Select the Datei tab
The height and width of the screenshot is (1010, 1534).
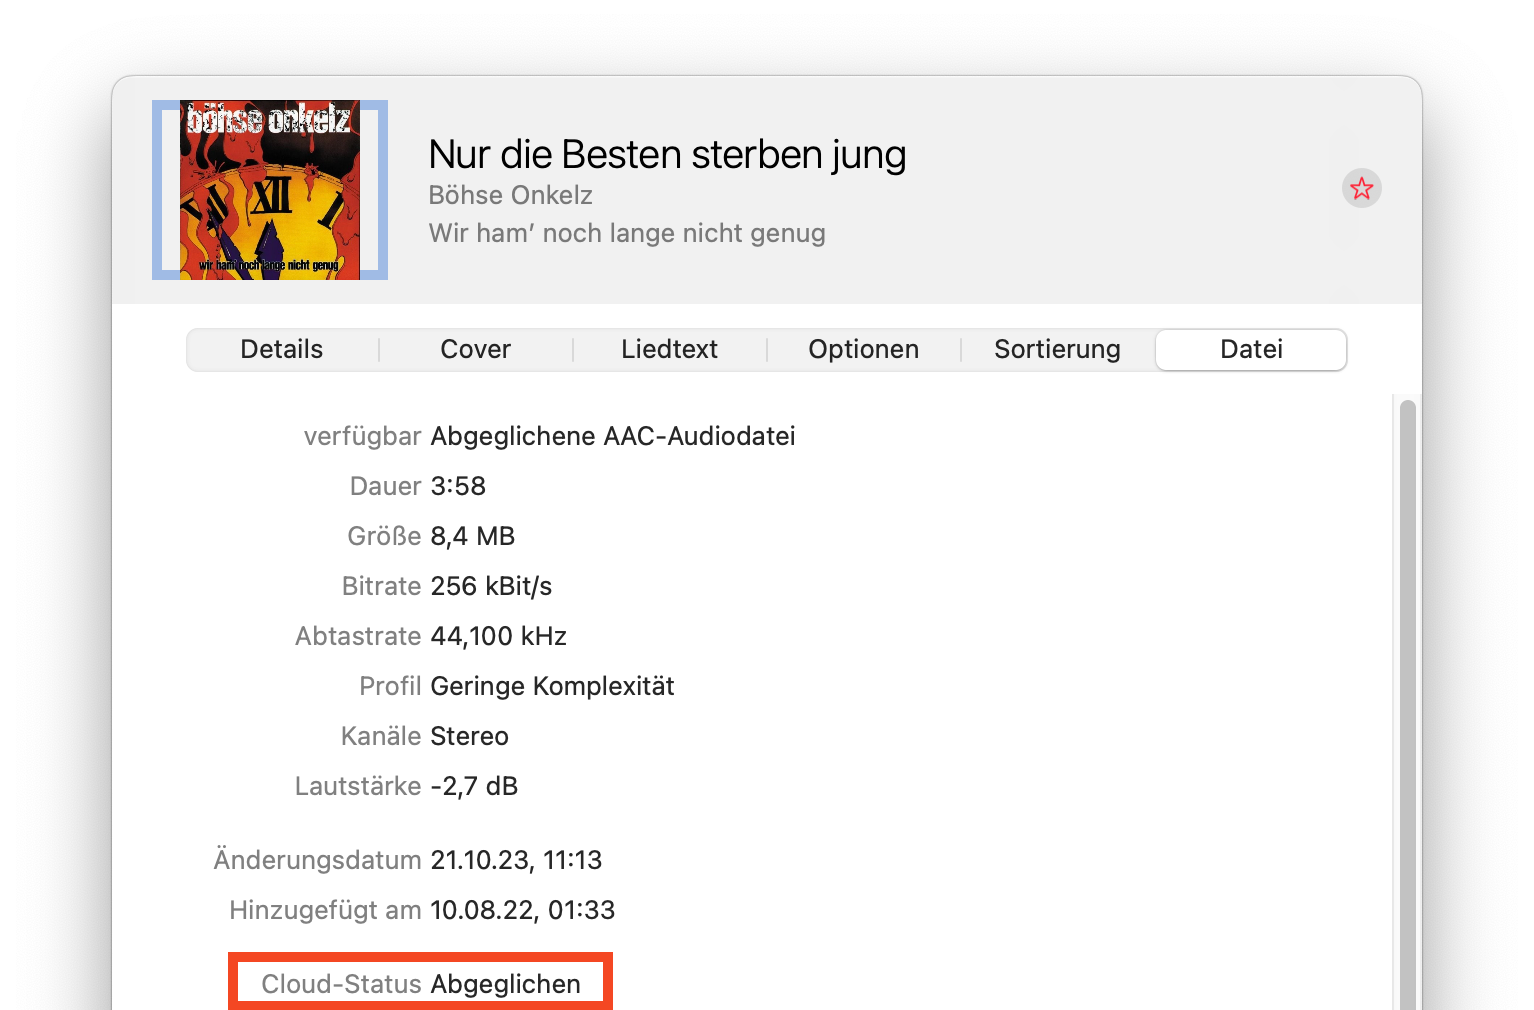click(1251, 350)
